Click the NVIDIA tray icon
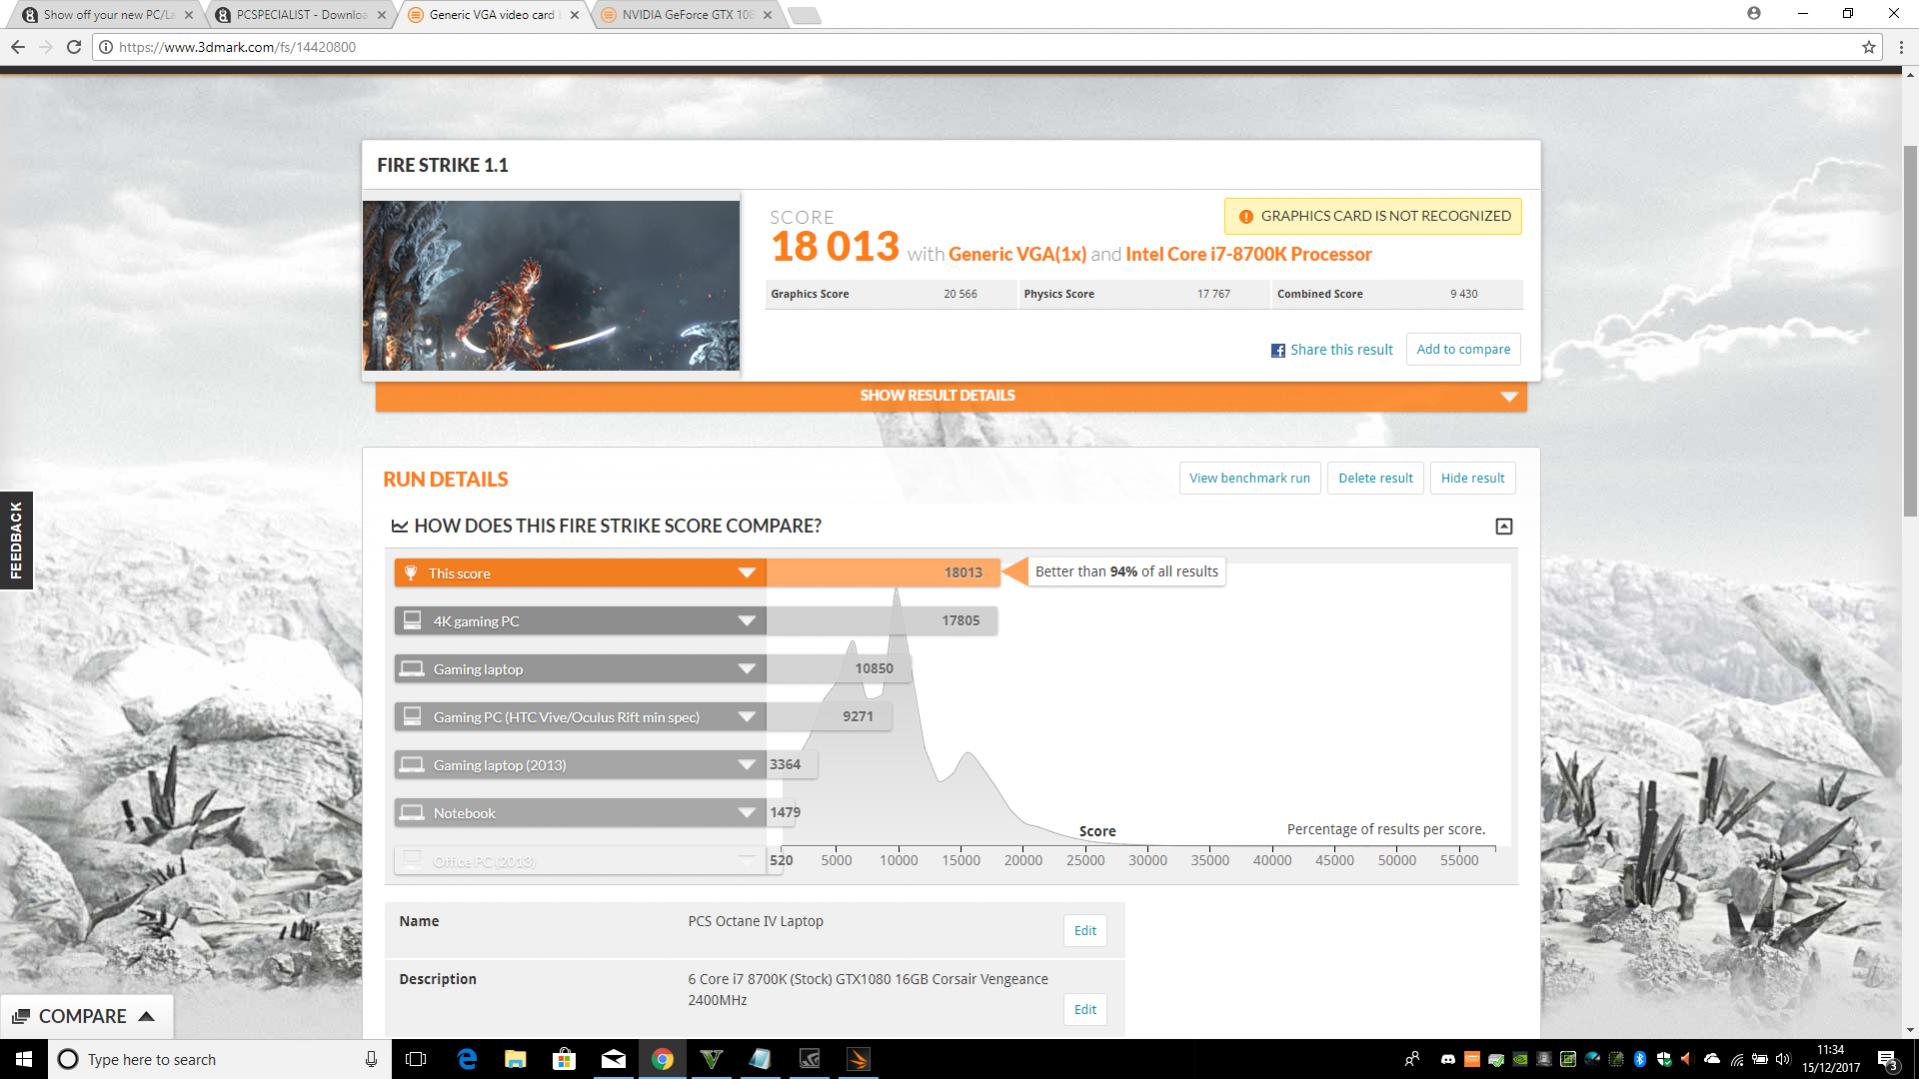Image resolution: width=1919 pixels, height=1079 pixels. coord(1520,1059)
